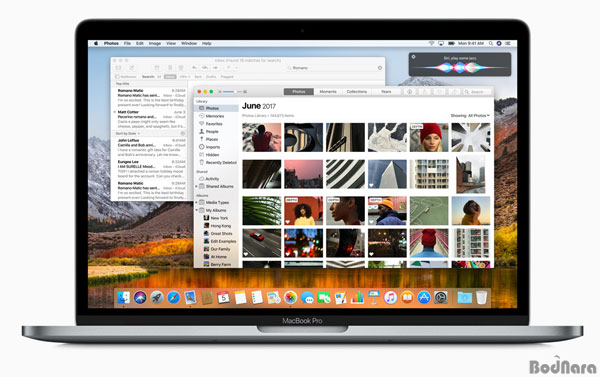The height and width of the screenshot is (377, 600).
Task: Adjust the thumbnail zoom slider in Photos
Action: coord(232,92)
